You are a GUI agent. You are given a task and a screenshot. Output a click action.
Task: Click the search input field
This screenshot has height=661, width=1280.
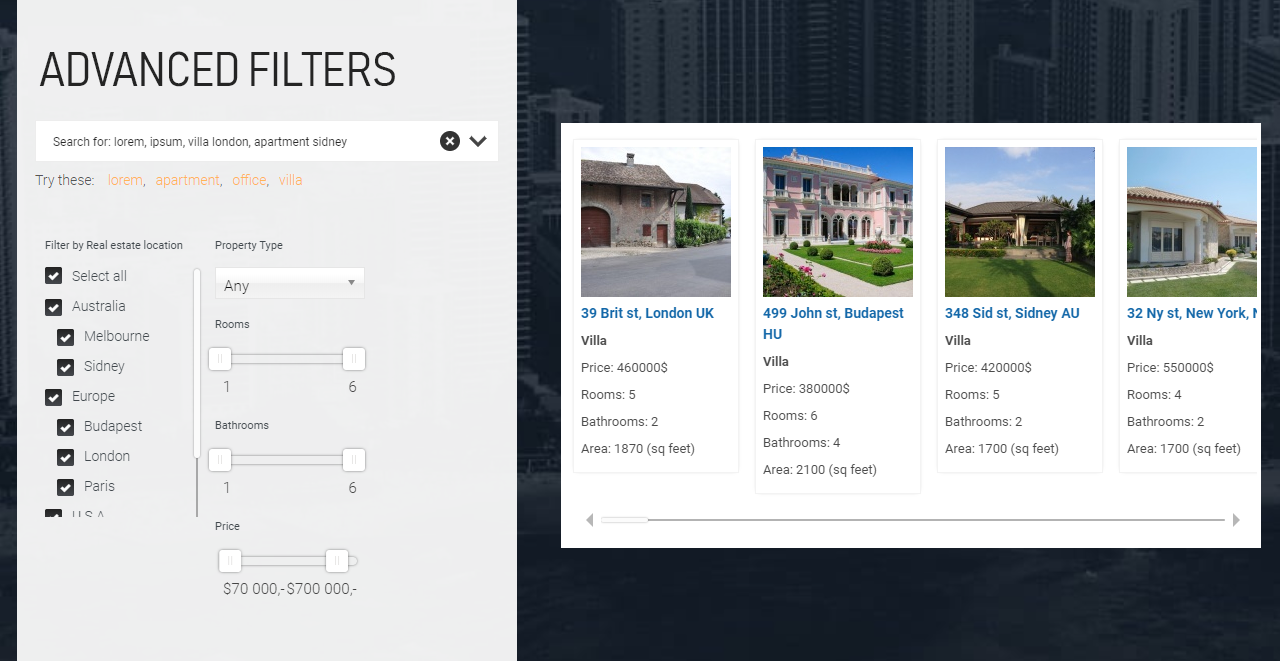240,142
